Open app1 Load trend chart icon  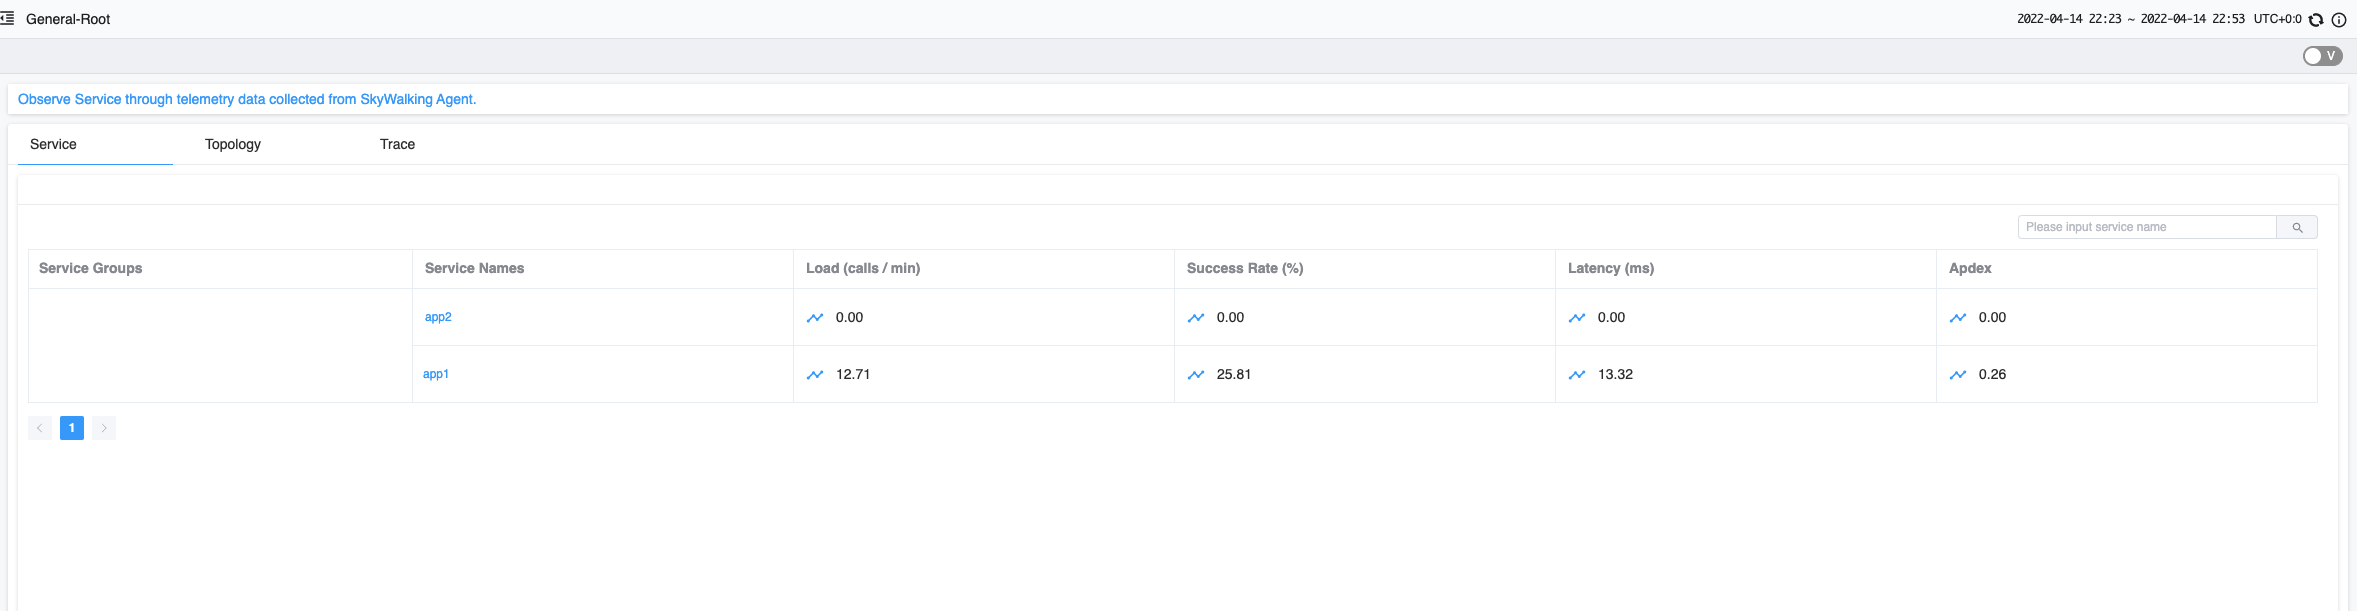(x=815, y=375)
